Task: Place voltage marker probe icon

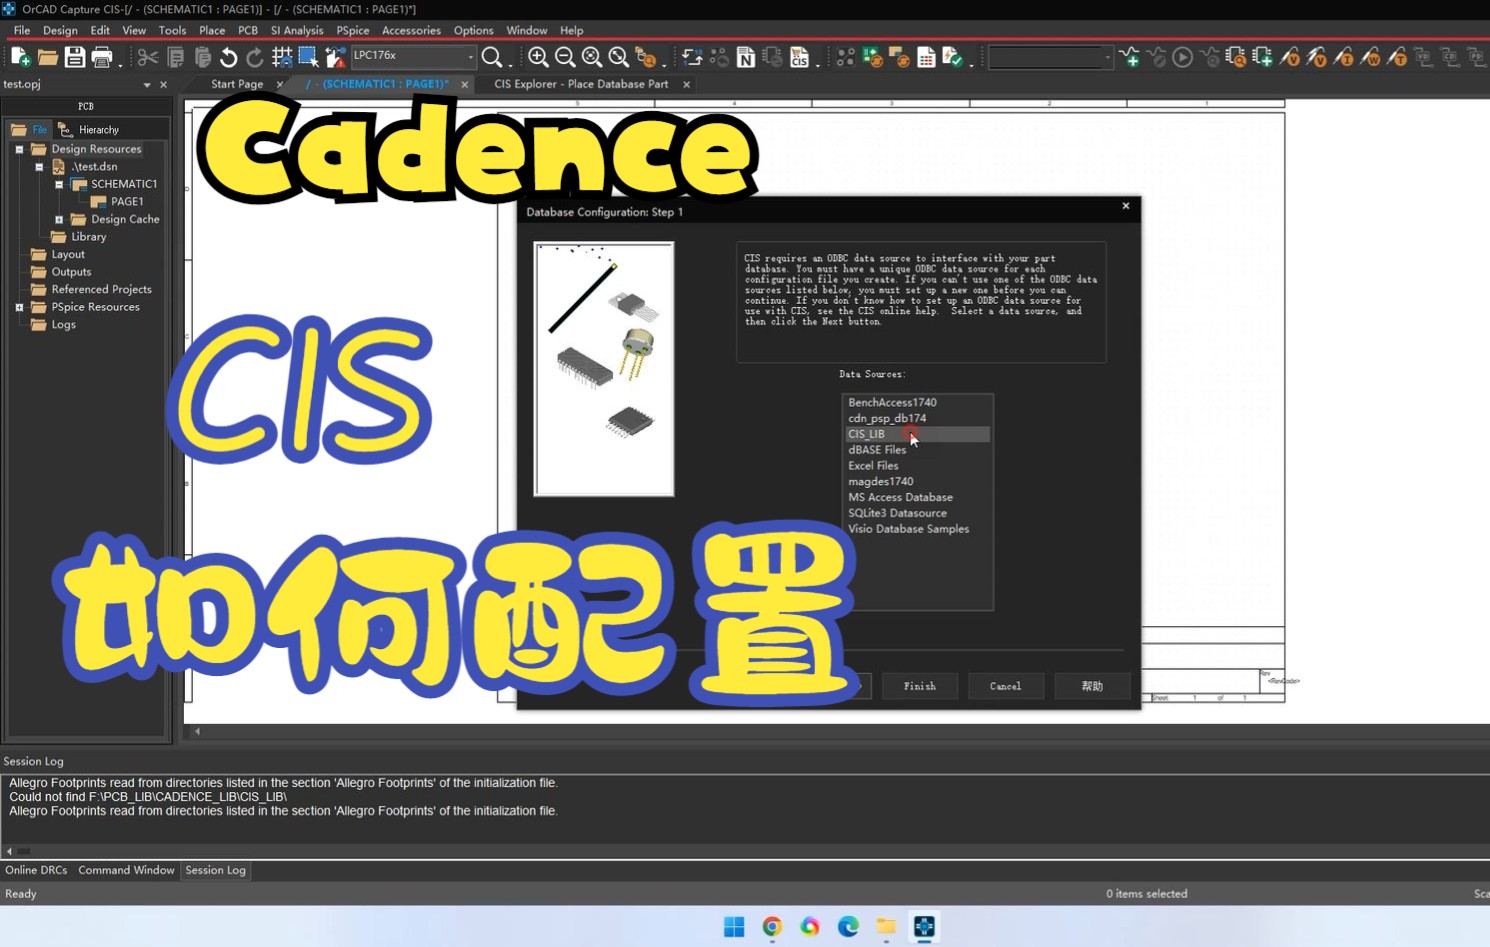Action: click(x=1291, y=58)
